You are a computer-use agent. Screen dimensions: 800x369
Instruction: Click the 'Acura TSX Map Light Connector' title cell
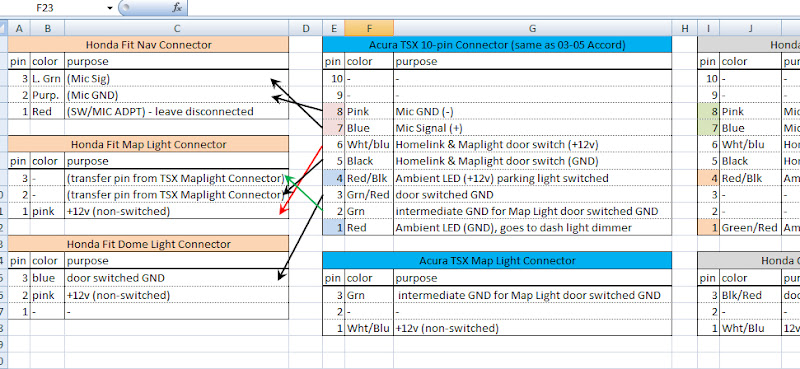[x=497, y=261]
